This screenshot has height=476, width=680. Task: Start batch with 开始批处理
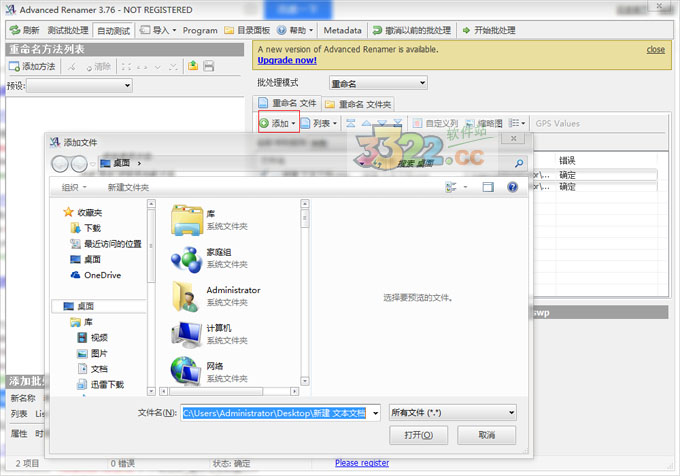point(489,30)
